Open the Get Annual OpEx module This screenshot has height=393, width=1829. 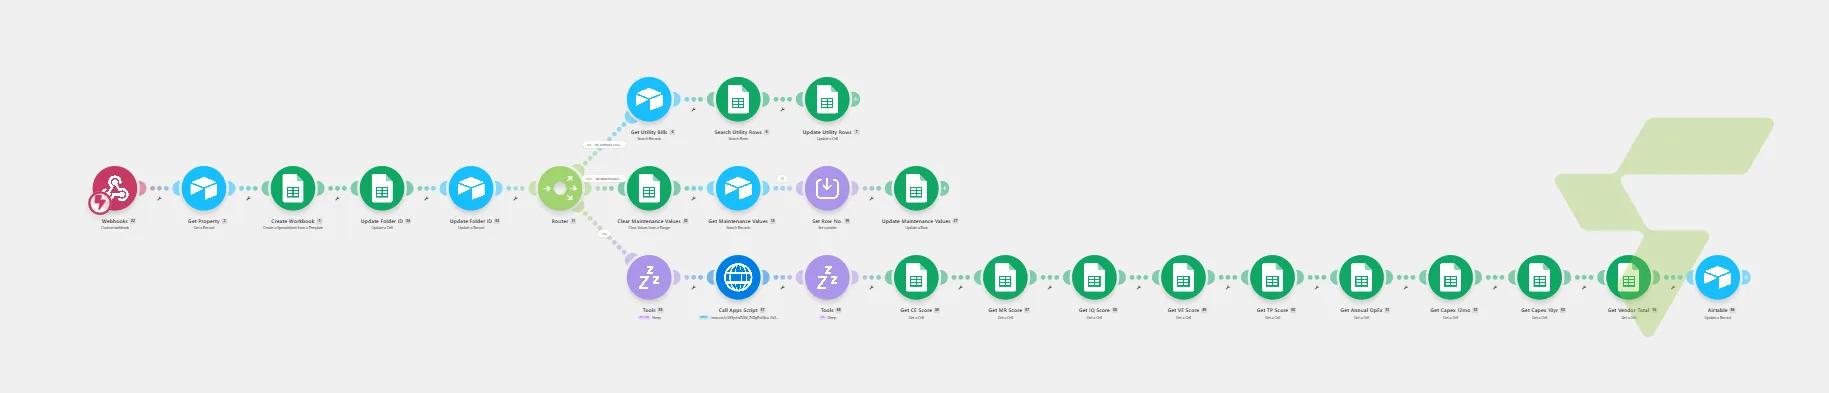point(1361,277)
